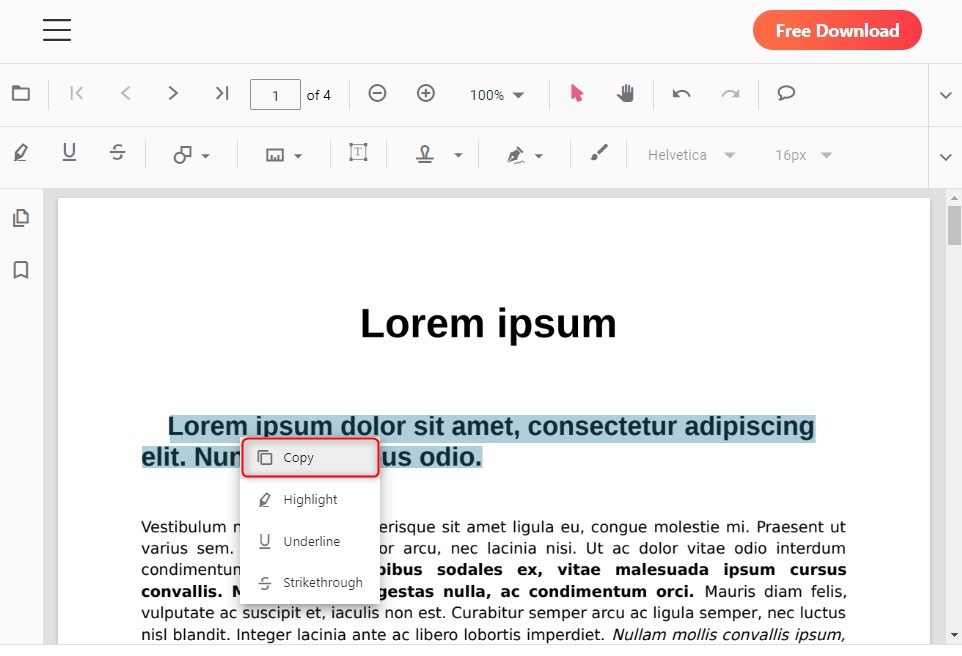Screen dimensions: 962x656
Task: Open the hamburger menu
Action: (x=57, y=30)
